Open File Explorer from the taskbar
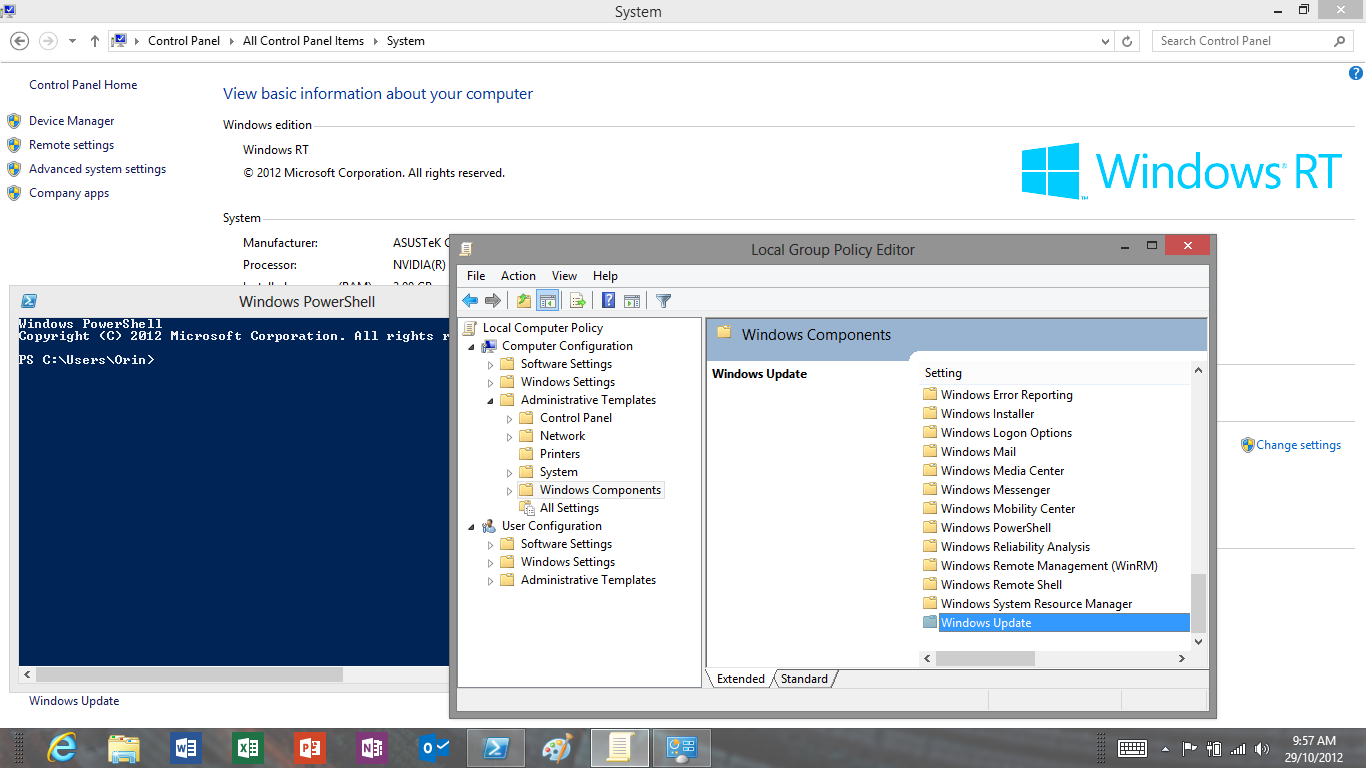 124,748
